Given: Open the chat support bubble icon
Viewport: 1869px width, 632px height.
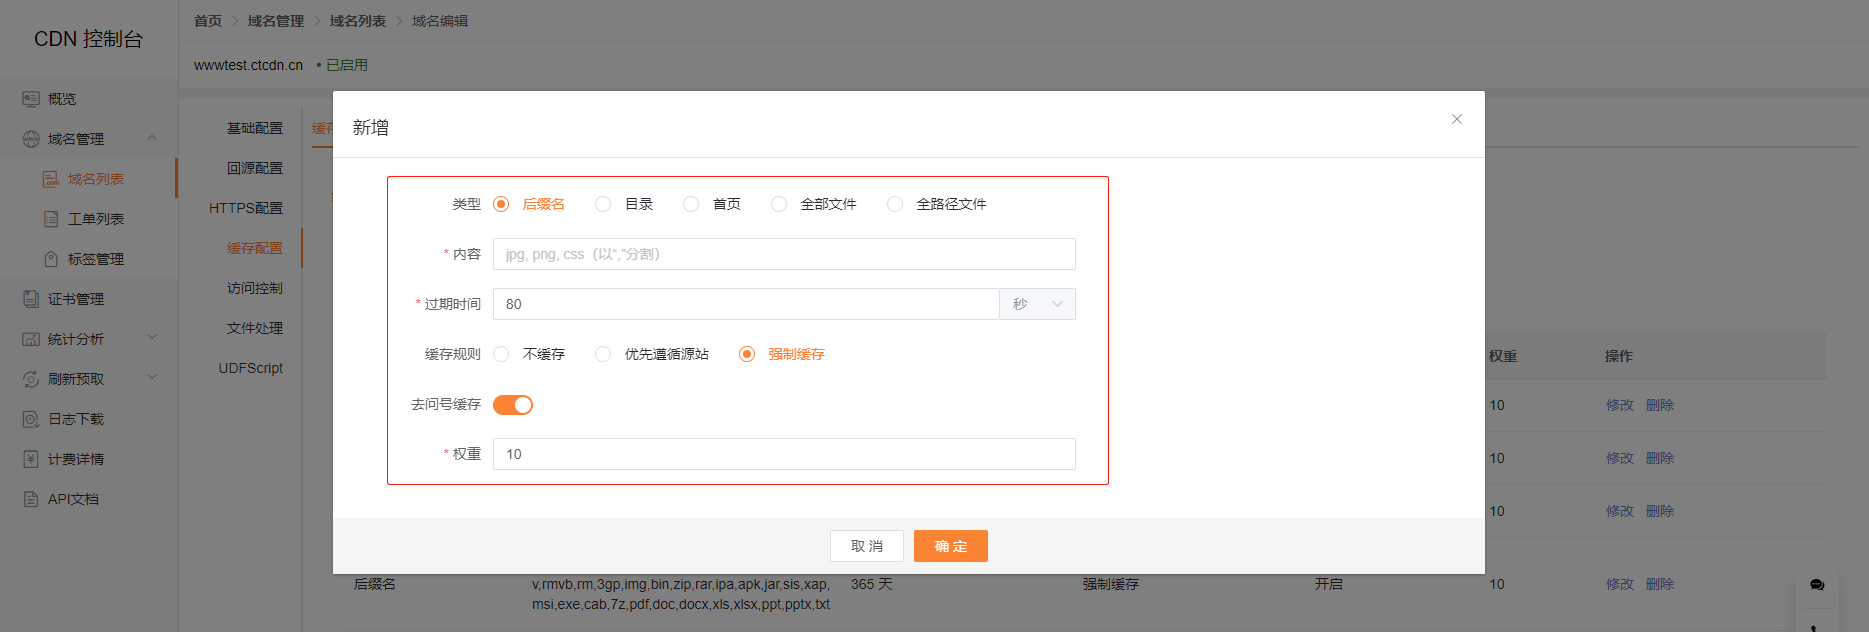Looking at the screenshot, I should (x=1817, y=585).
